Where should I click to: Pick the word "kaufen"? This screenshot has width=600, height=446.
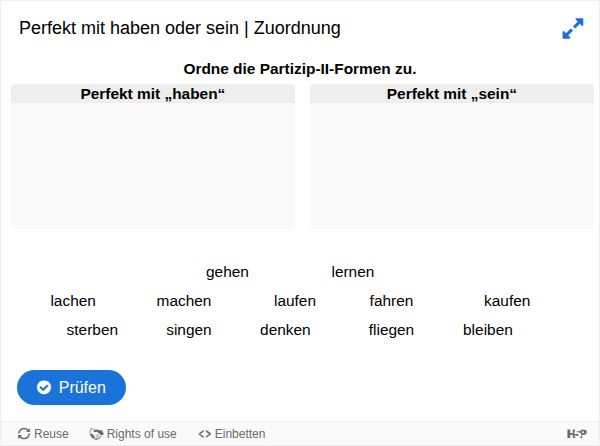click(x=507, y=301)
